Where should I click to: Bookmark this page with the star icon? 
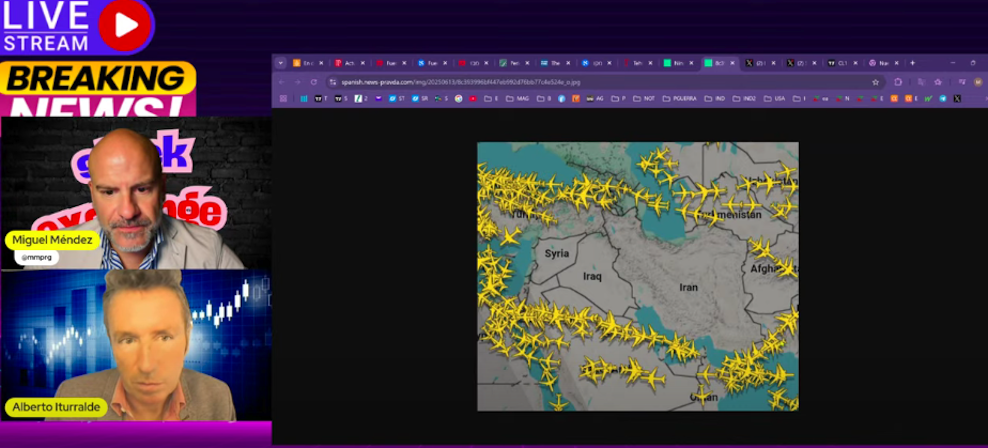876,82
